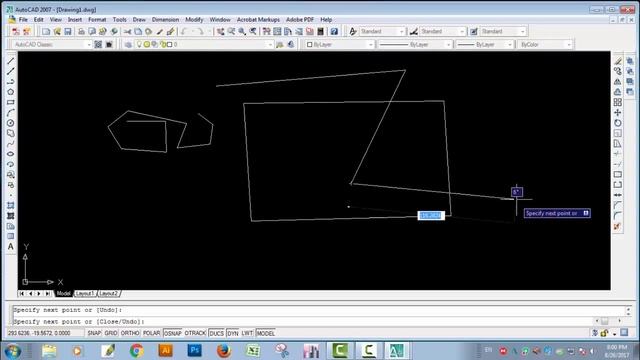This screenshot has height=360, width=640.
Task: Open the File menu
Action: [x=23, y=20]
